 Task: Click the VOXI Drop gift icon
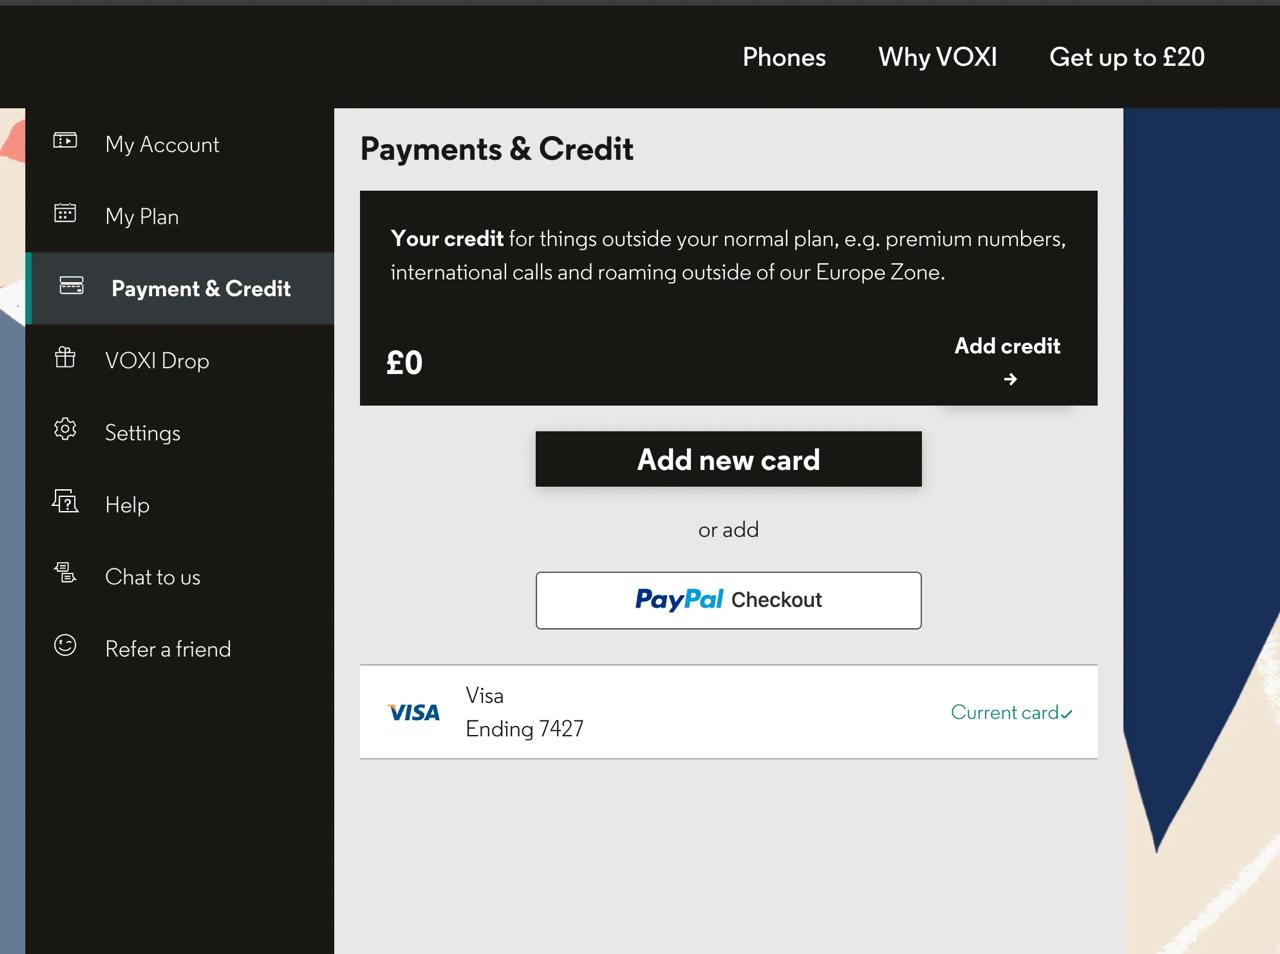[x=65, y=357]
